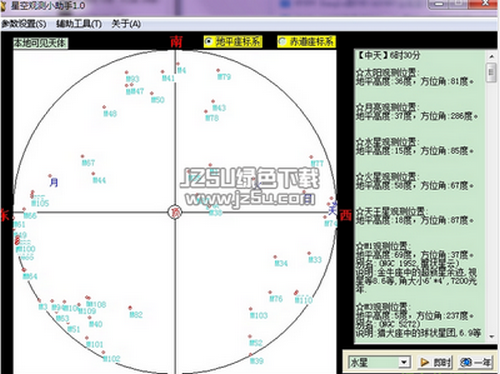Click the M1观测位置 entry text
Viewport: 500px width, 374px height.
tap(383, 246)
